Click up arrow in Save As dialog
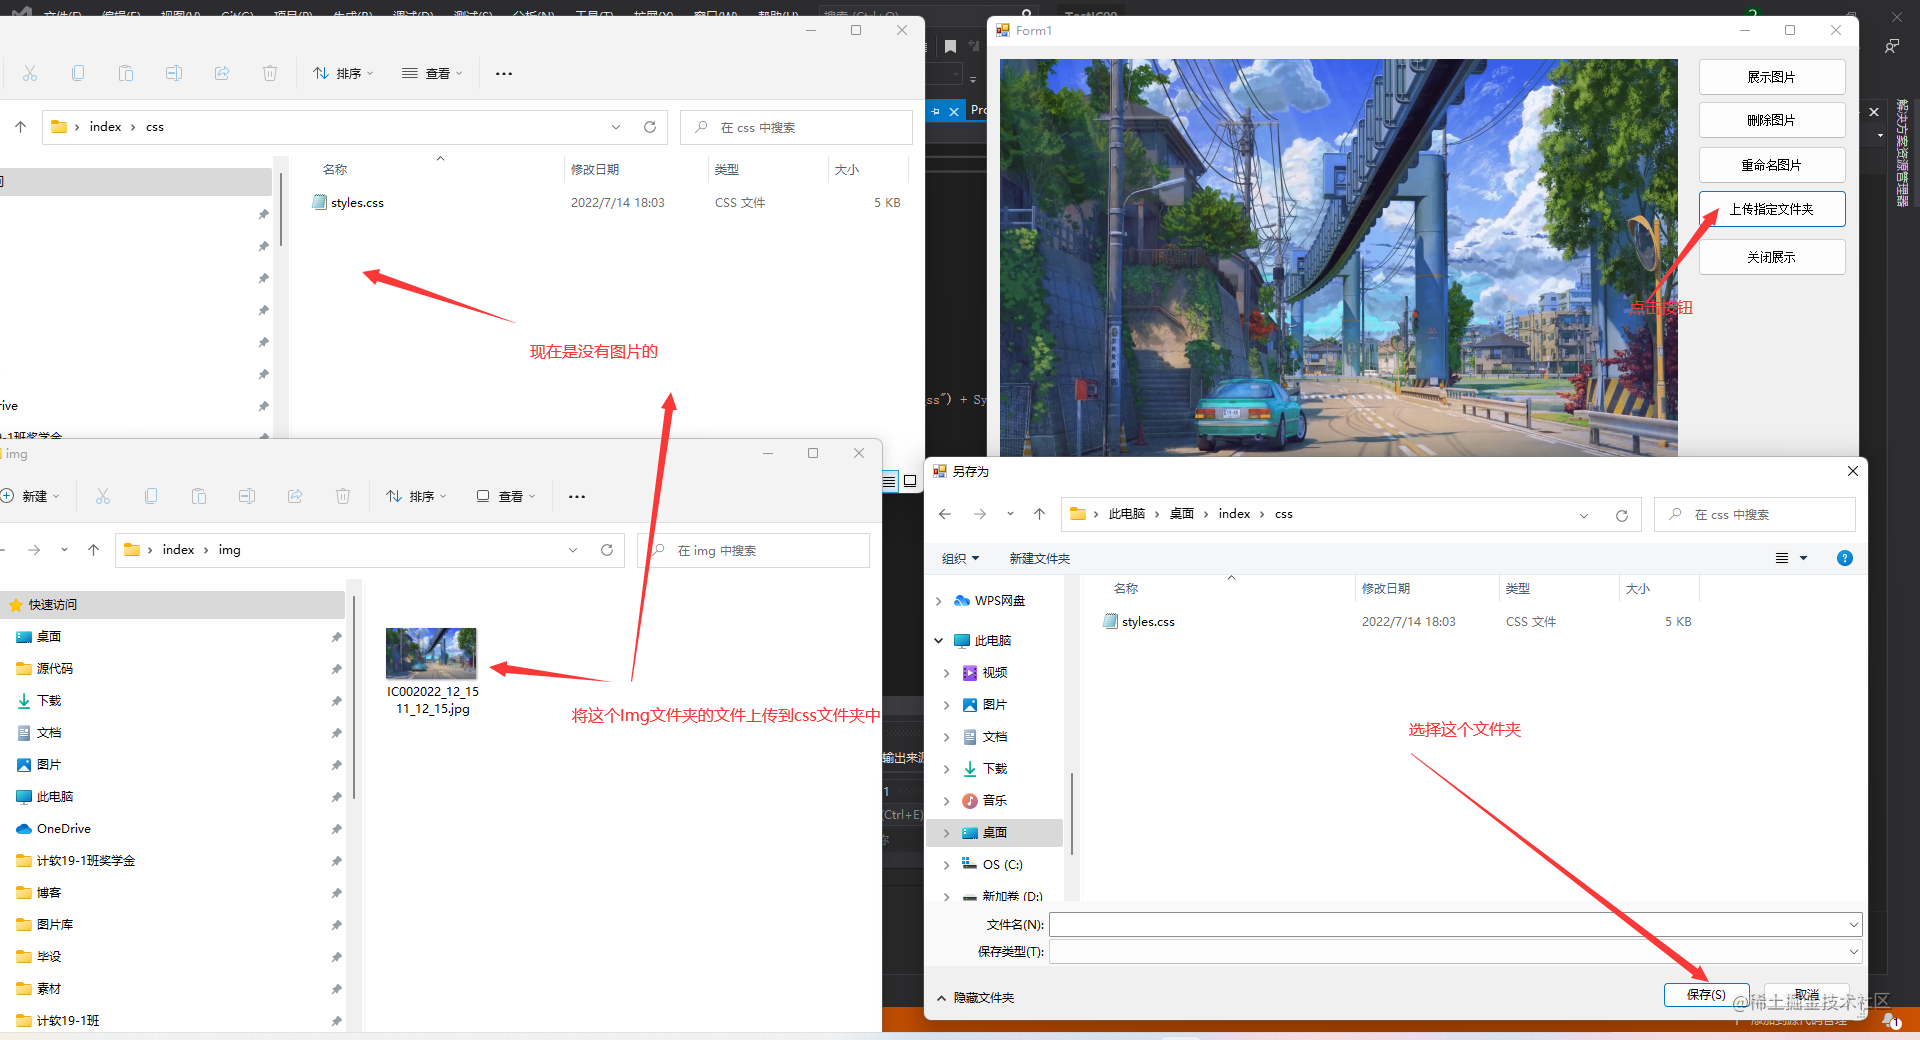1920x1040 pixels. click(1039, 514)
